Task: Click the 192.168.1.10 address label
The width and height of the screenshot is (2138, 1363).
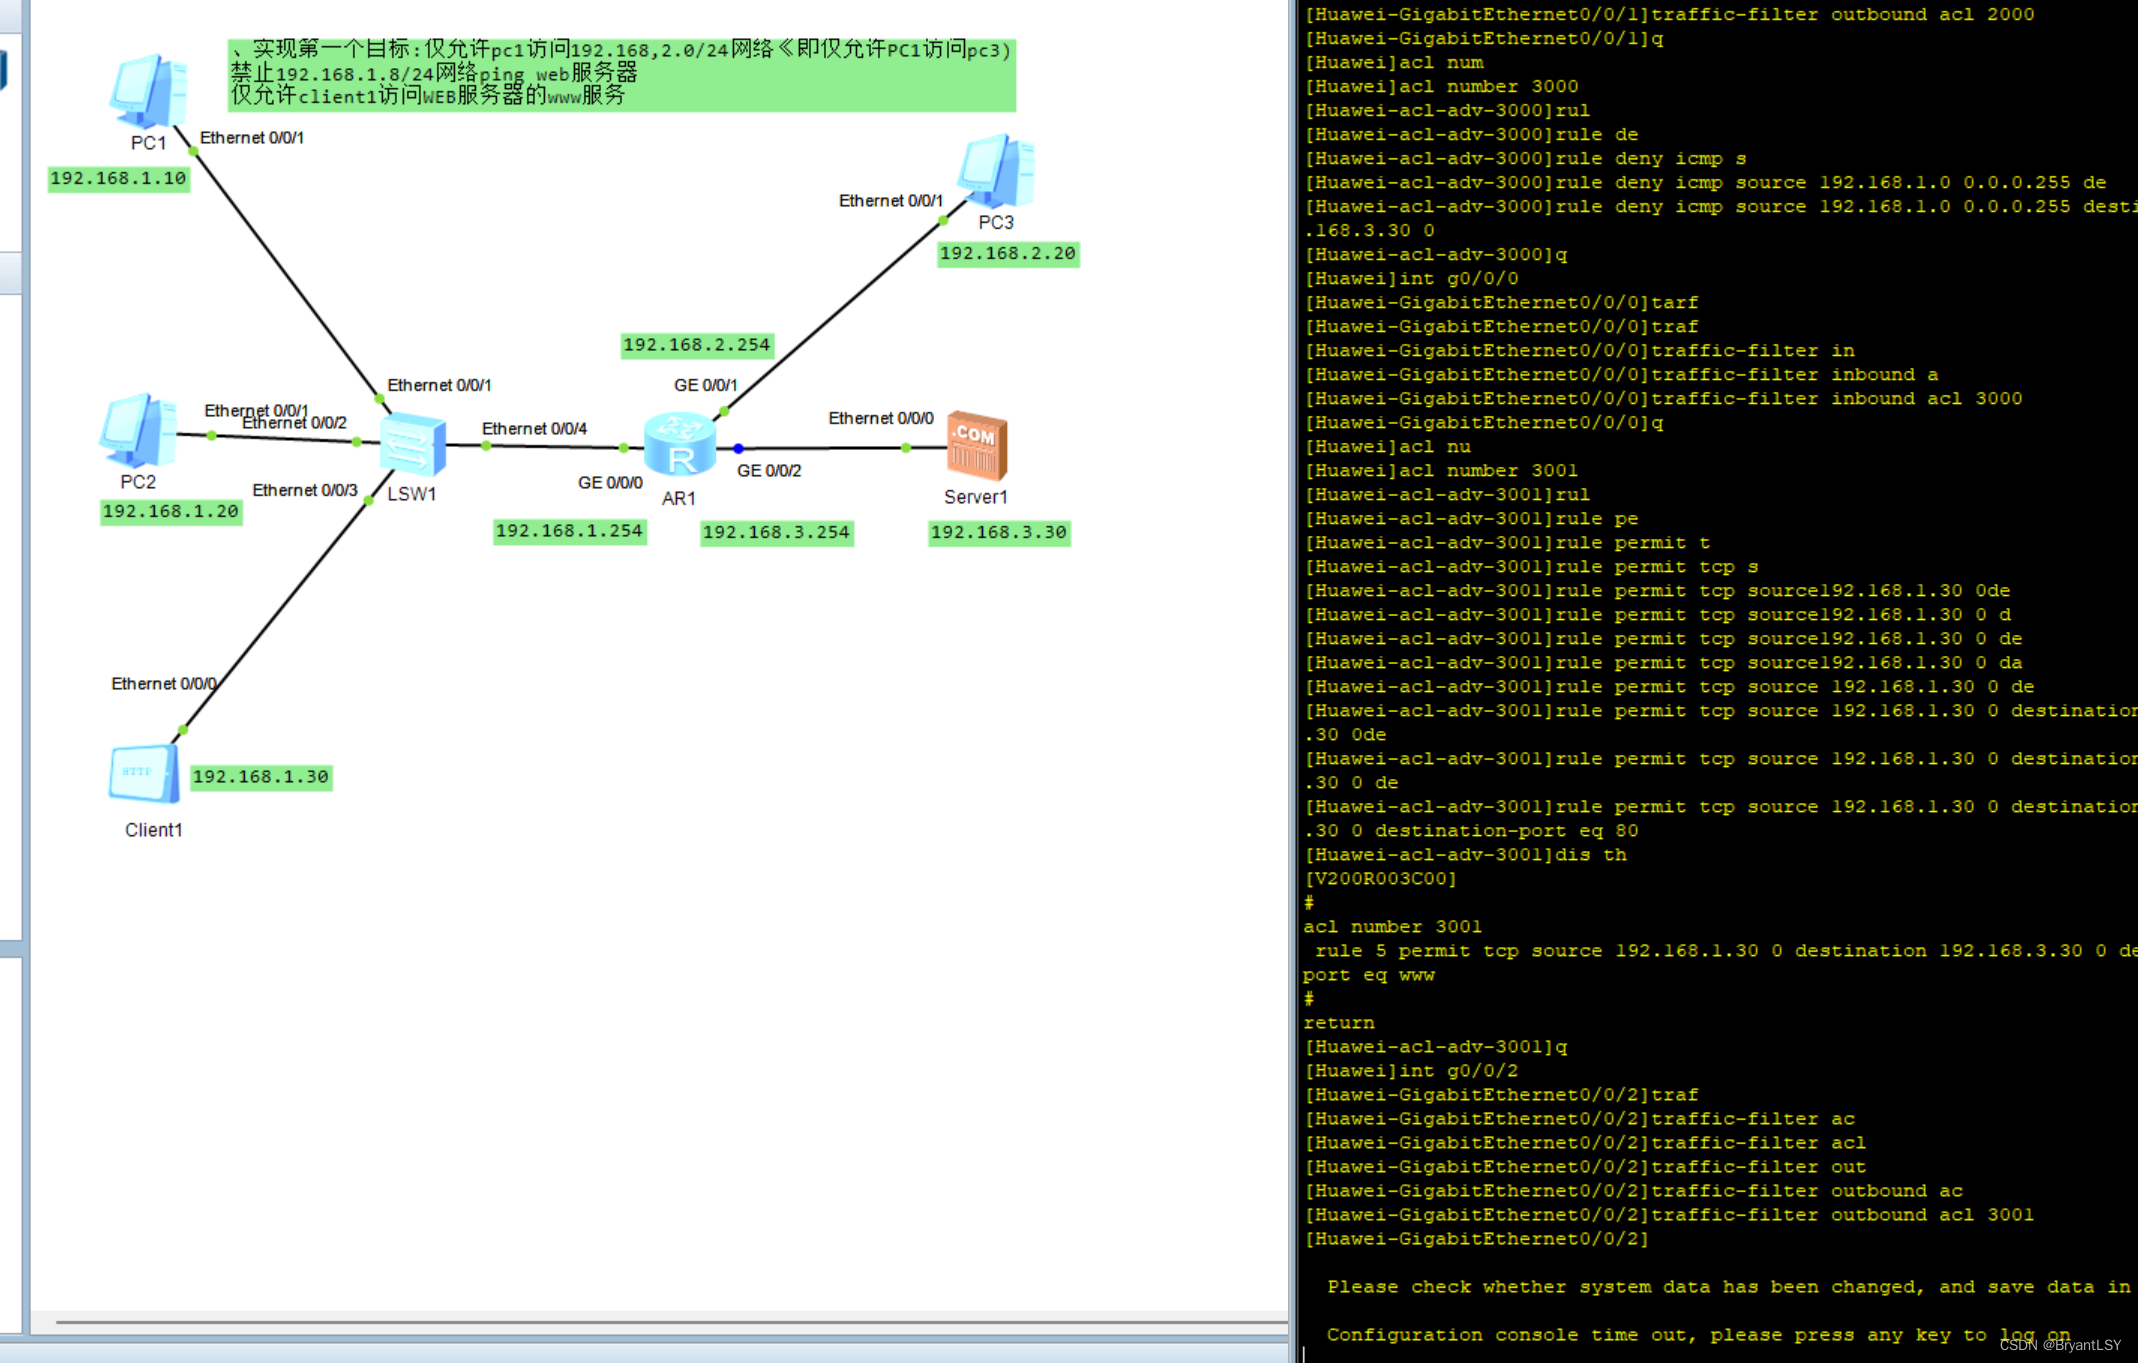Action: pyautogui.click(x=118, y=179)
